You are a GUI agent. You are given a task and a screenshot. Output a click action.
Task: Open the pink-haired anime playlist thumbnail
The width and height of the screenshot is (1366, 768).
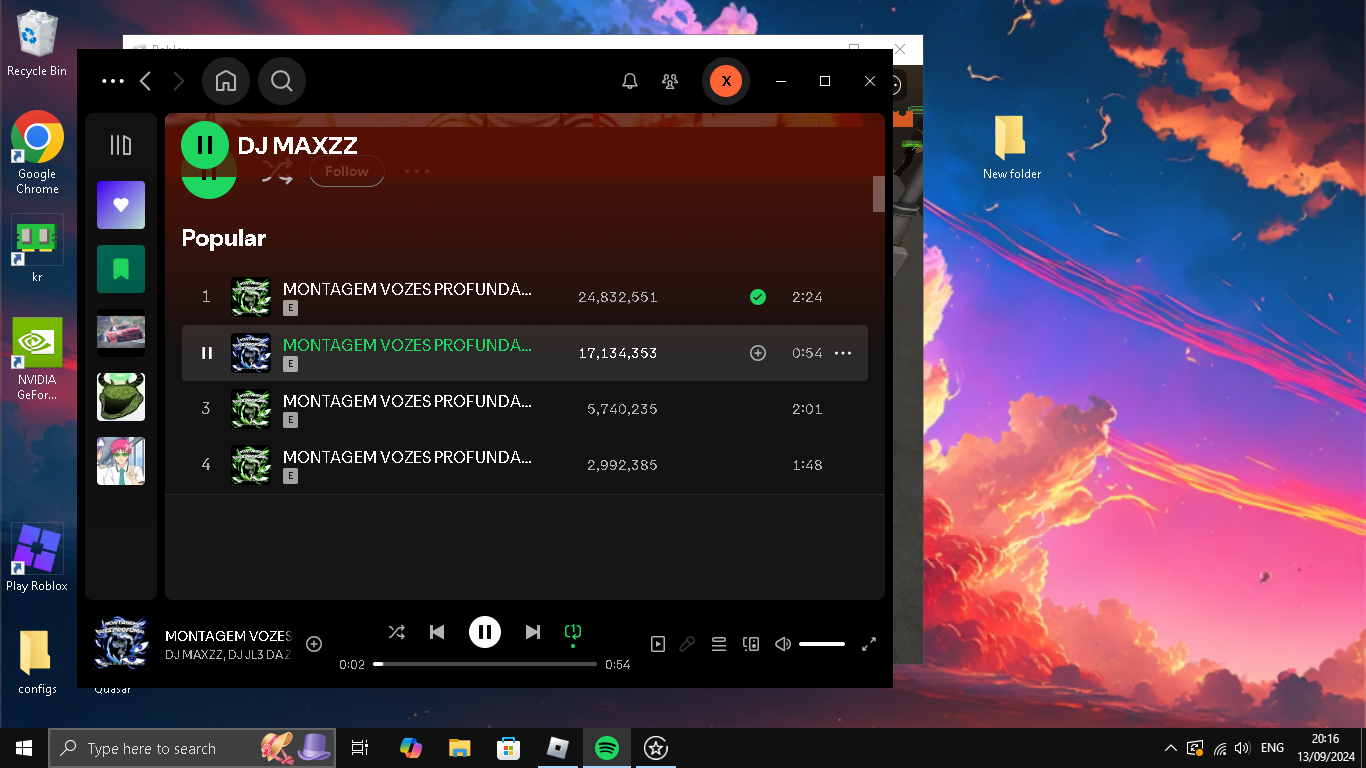121,461
